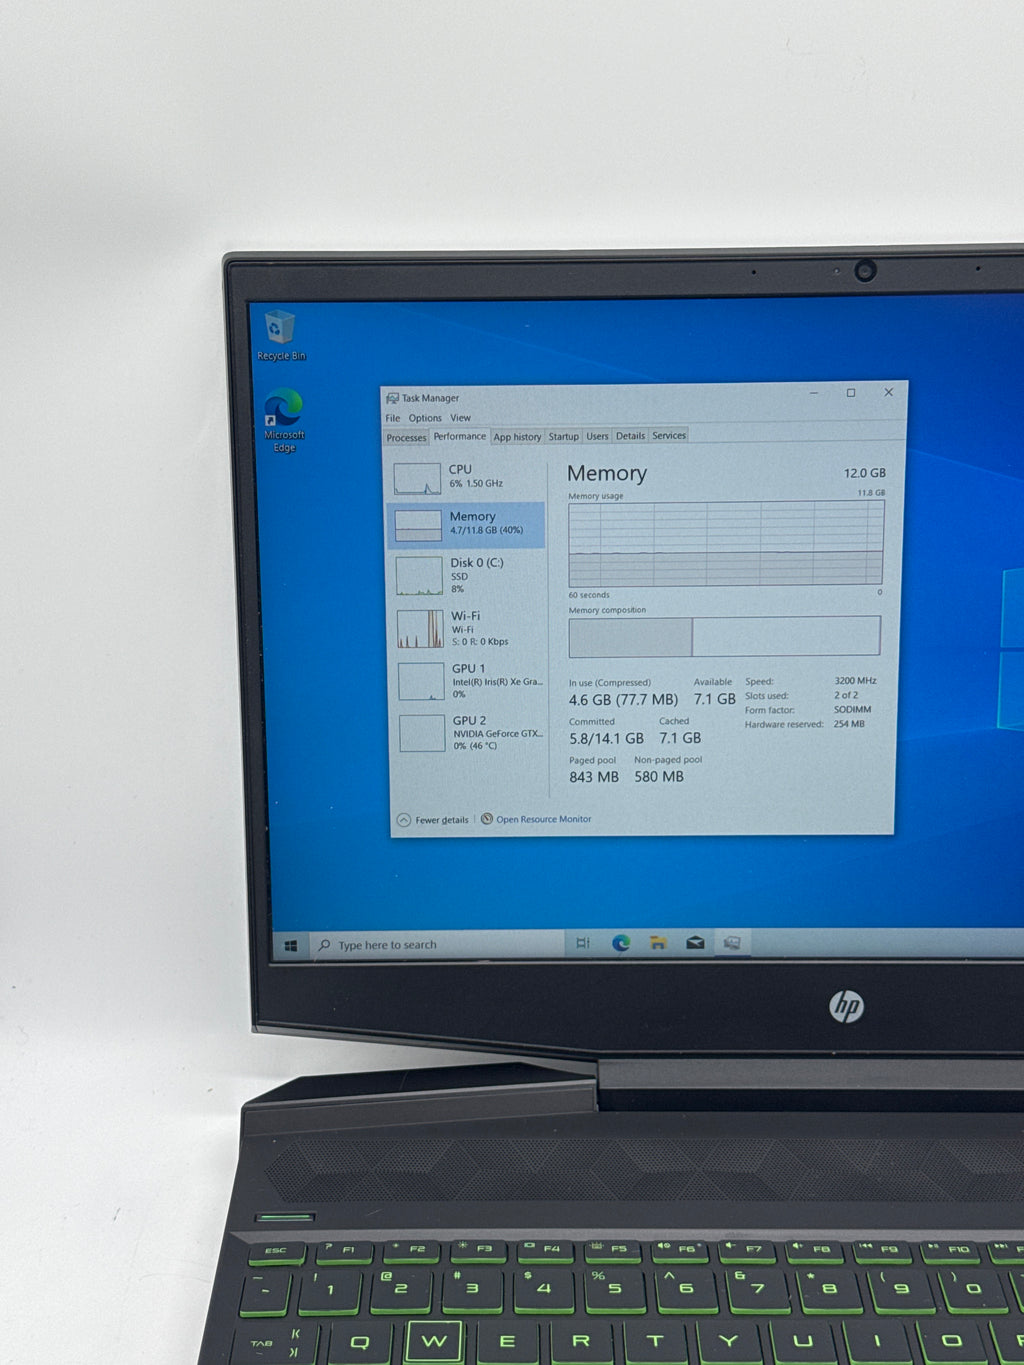Select the Performance tab

point(460,436)
